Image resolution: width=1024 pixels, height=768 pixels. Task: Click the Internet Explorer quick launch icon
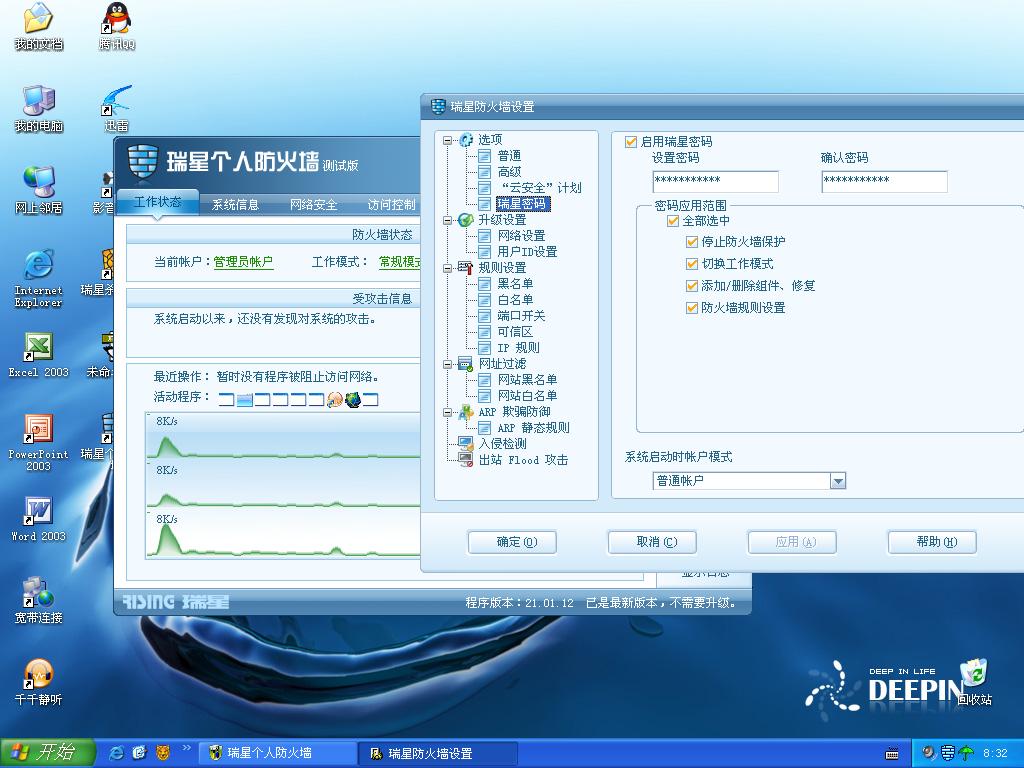(117, 753)
